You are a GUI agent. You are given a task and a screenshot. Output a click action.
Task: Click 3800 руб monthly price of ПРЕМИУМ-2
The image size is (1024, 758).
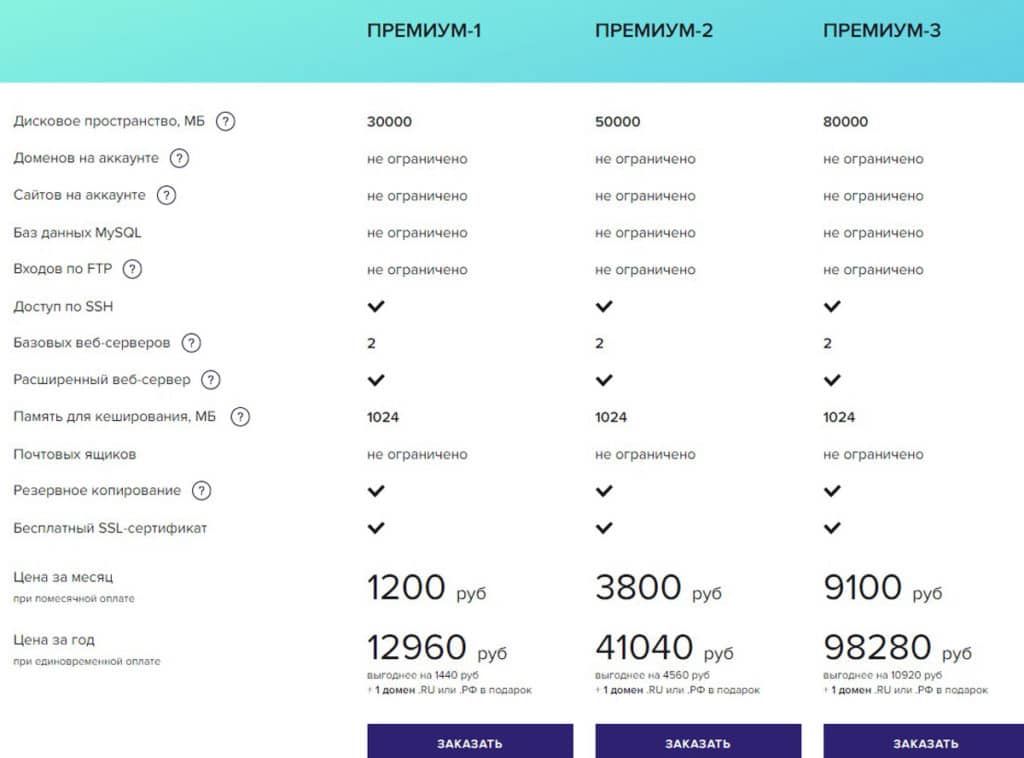(658, 587)
